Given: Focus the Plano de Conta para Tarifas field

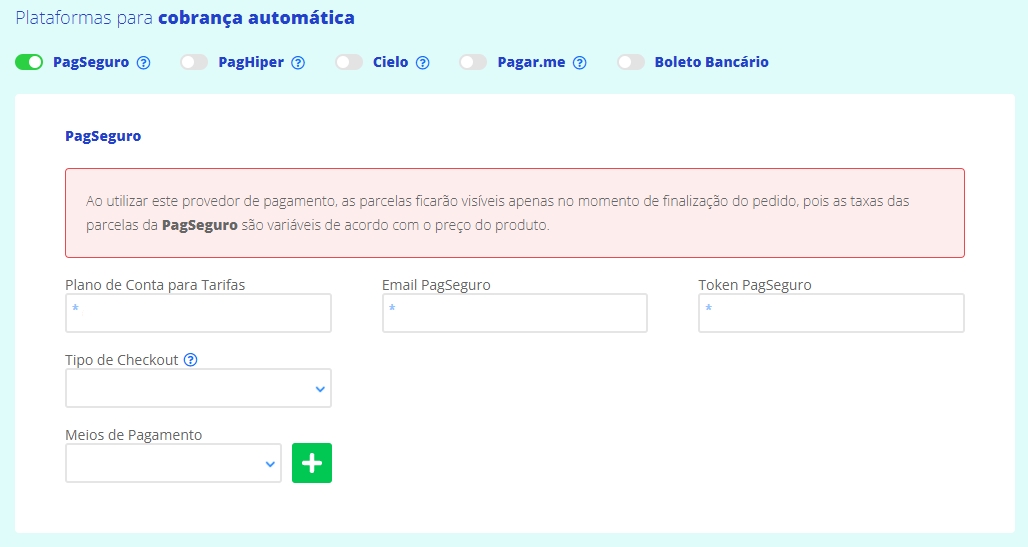Looking at the screenshot, I should pos(198,313).
